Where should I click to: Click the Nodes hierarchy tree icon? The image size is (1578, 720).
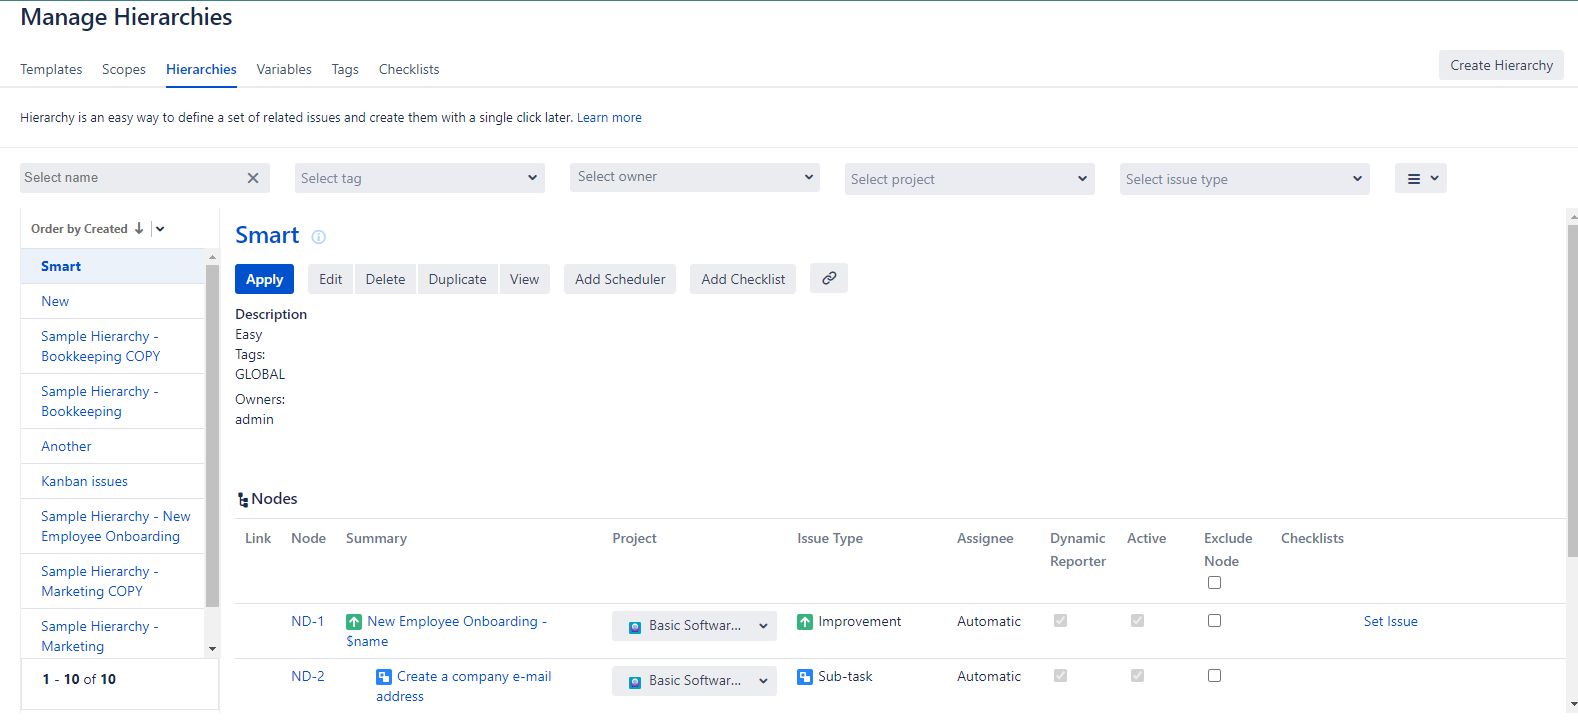243,500
